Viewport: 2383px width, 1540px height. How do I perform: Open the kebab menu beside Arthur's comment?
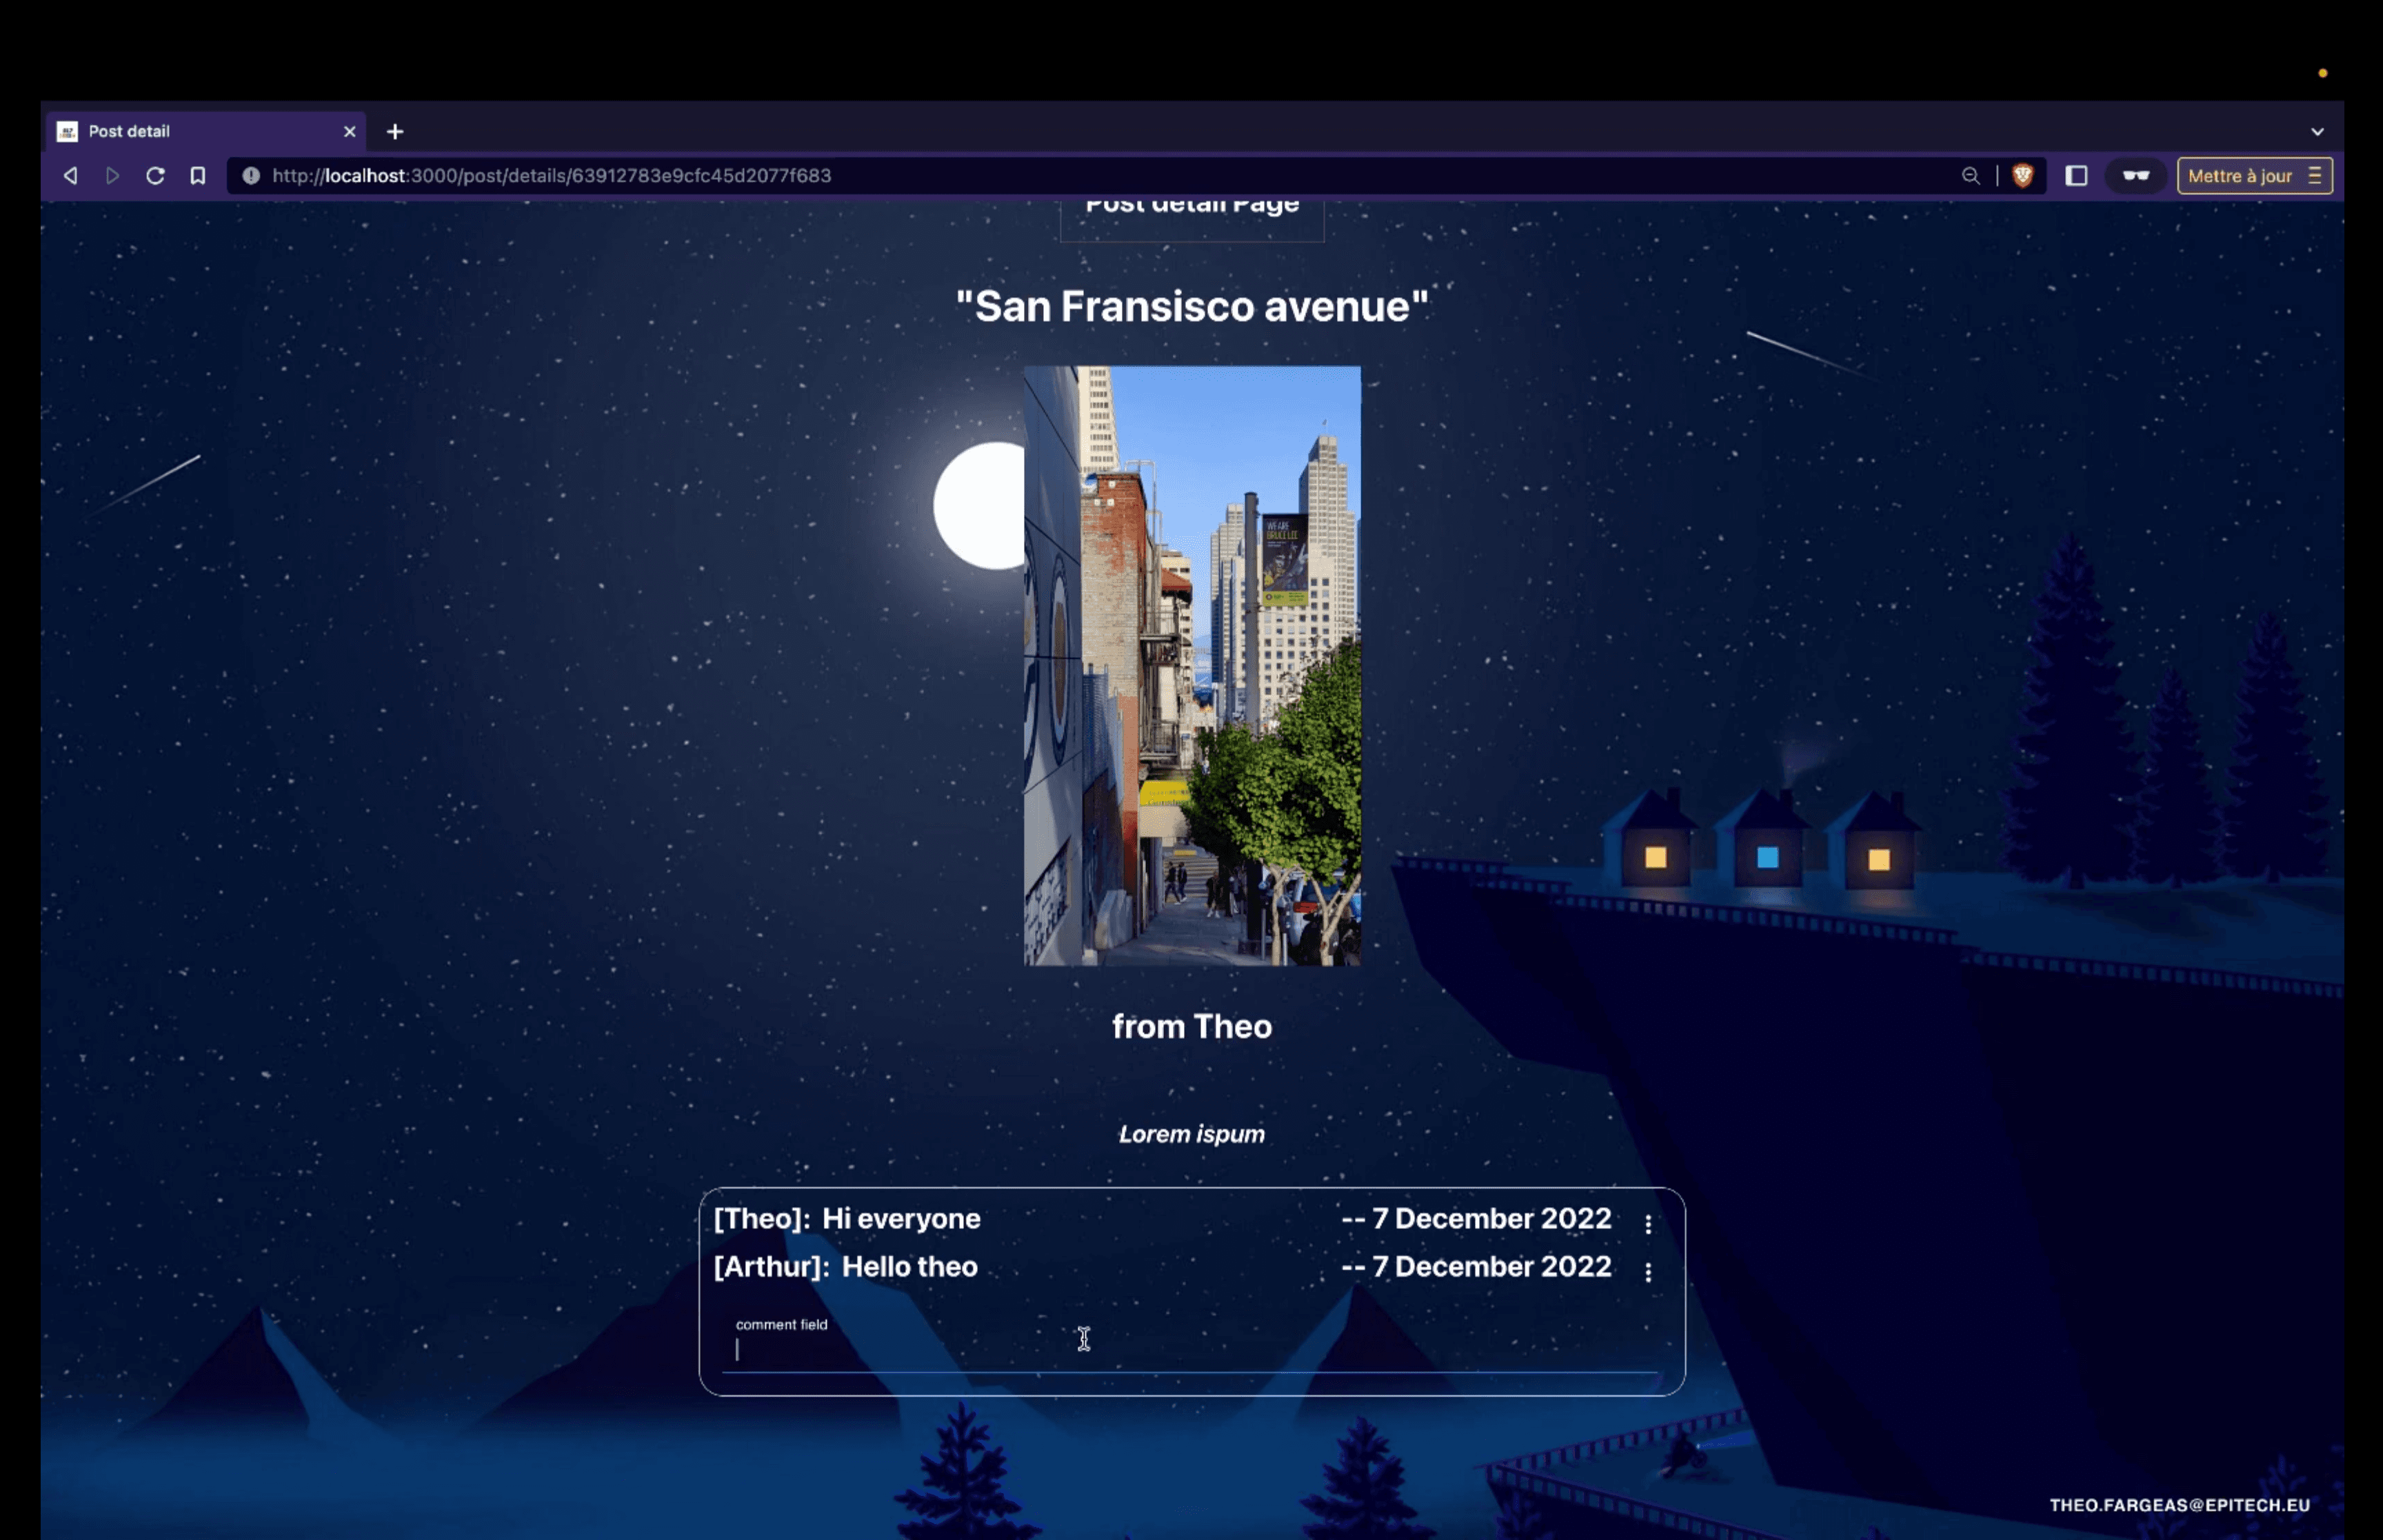pos(1647,1272)
